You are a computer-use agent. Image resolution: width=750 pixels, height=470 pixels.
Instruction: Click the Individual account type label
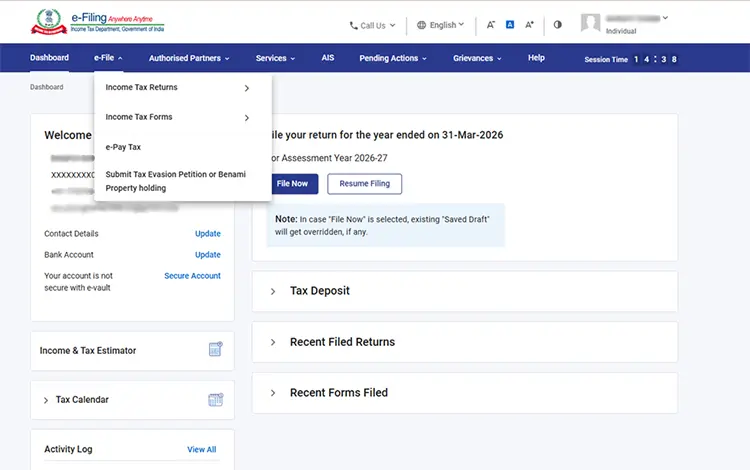[x=621, y=31]
